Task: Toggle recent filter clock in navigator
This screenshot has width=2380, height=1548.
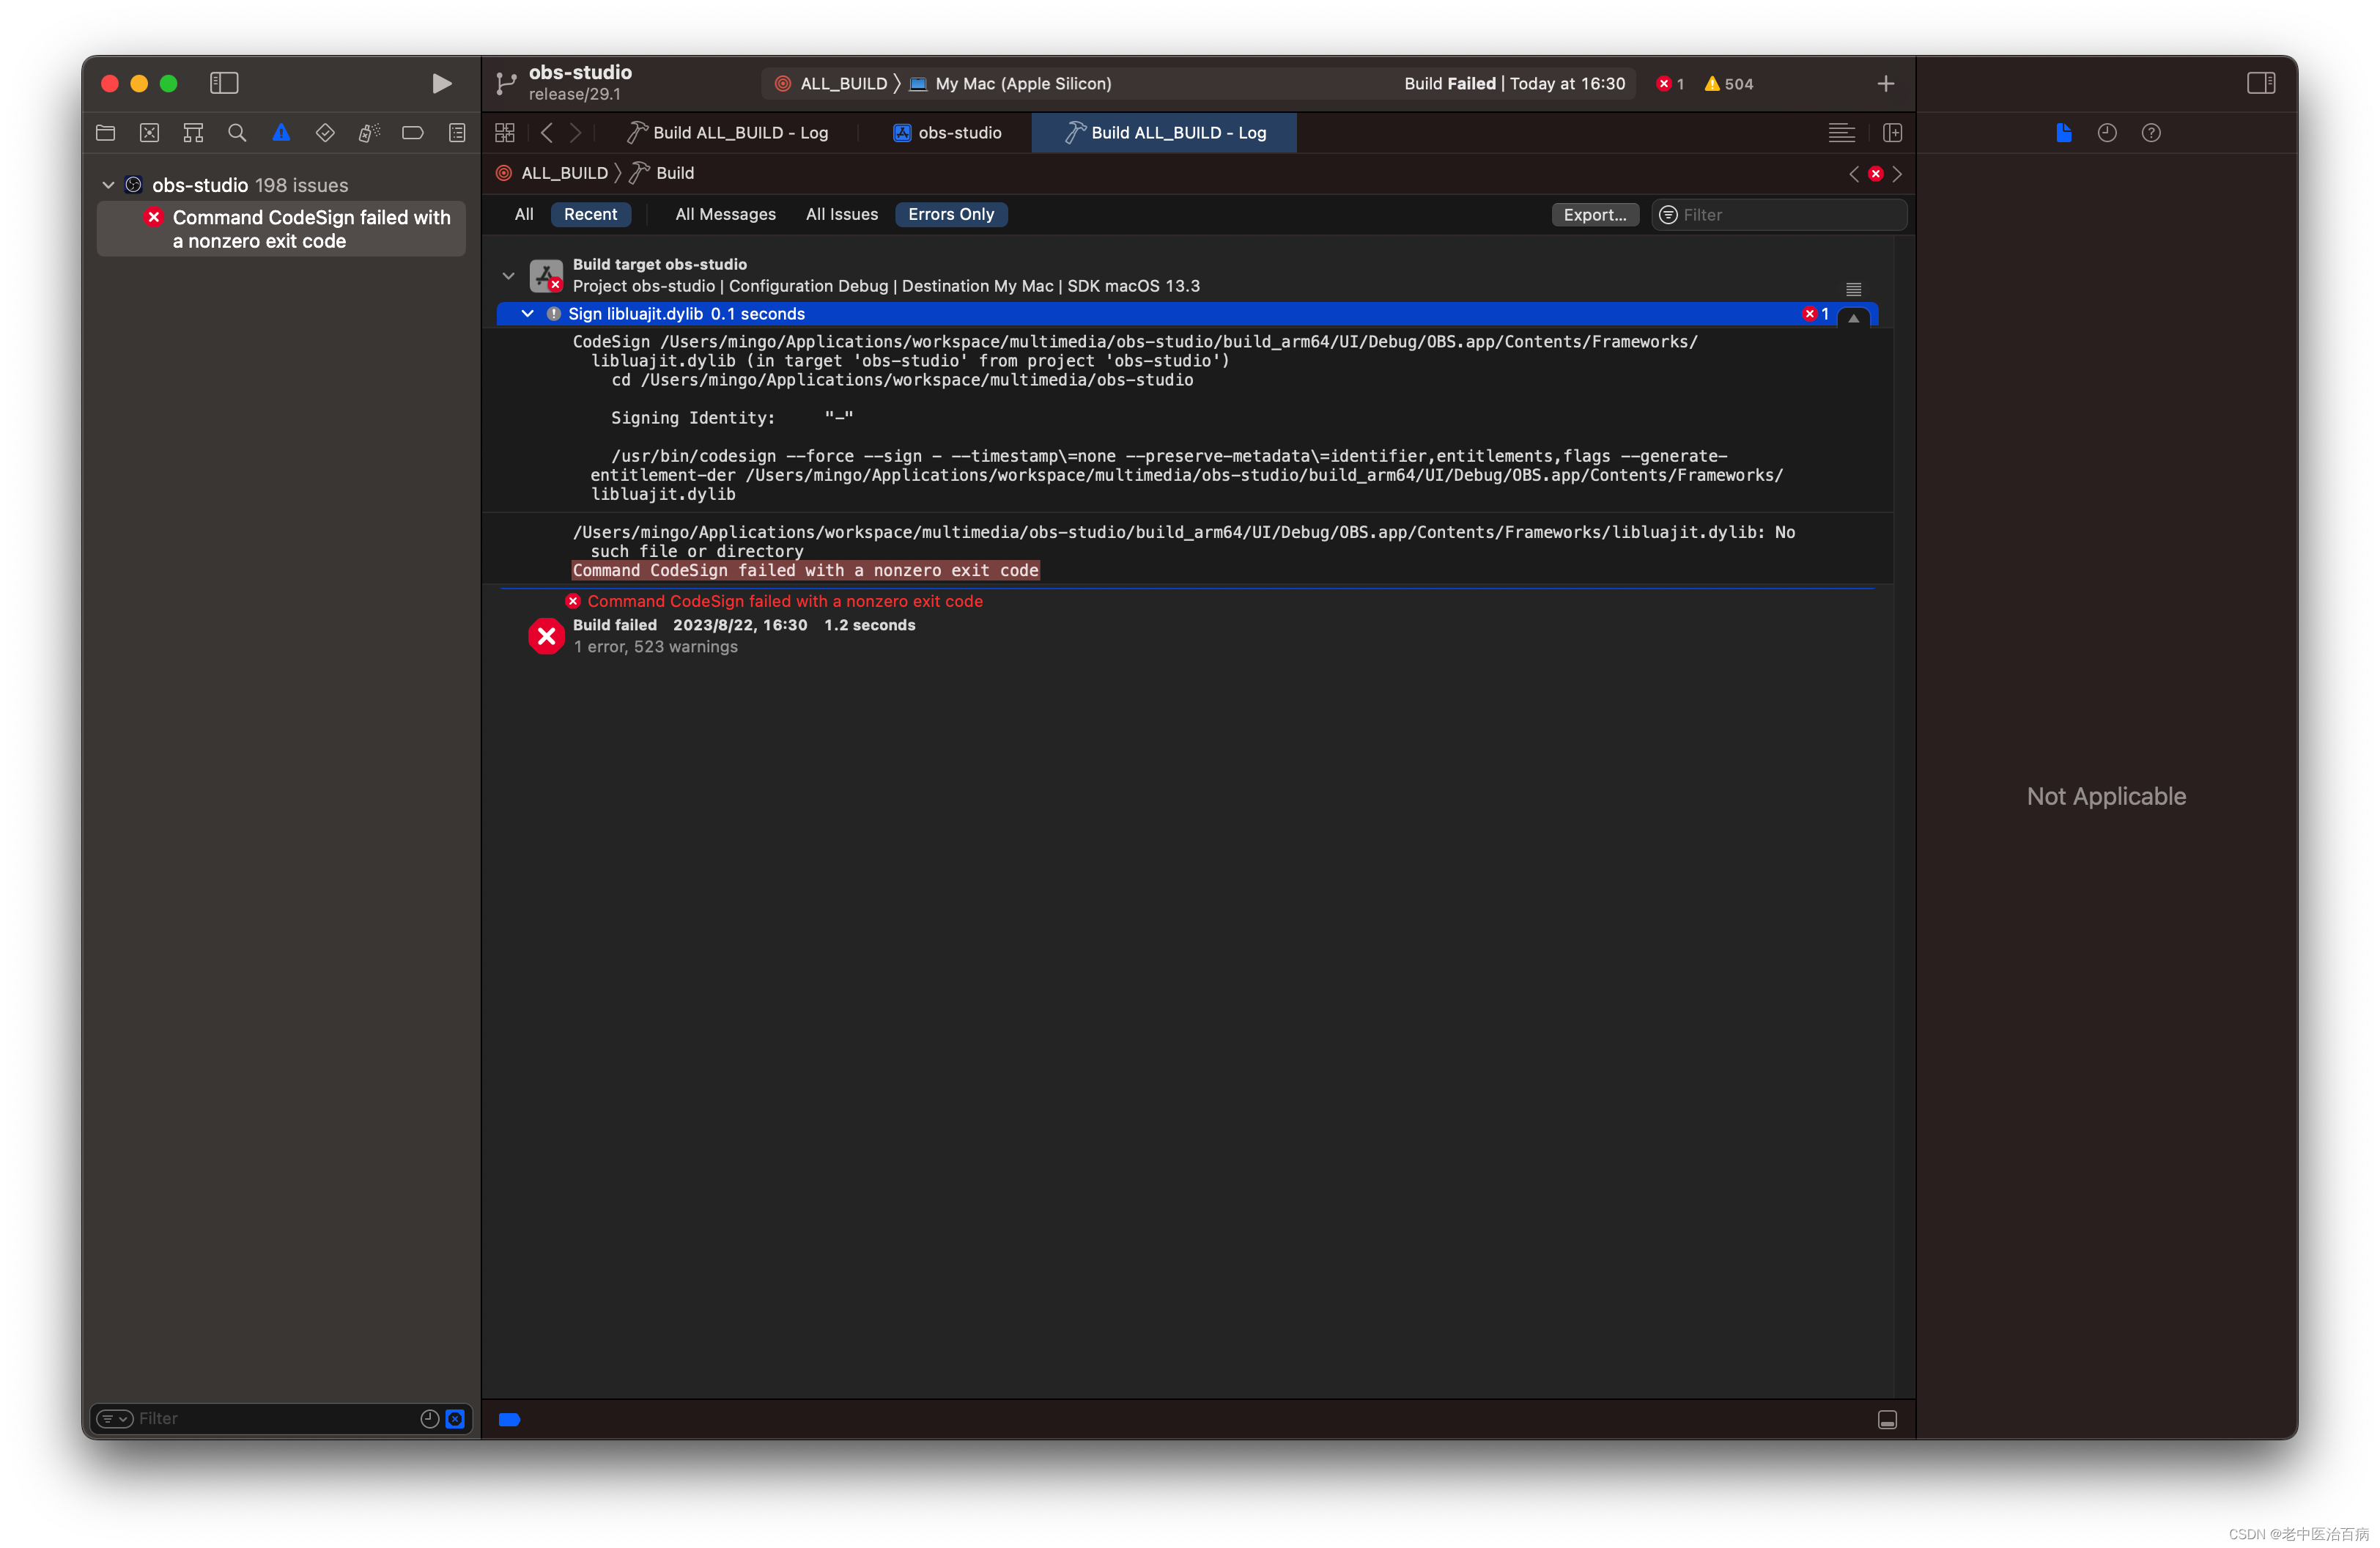Action: pos(430,1419)
